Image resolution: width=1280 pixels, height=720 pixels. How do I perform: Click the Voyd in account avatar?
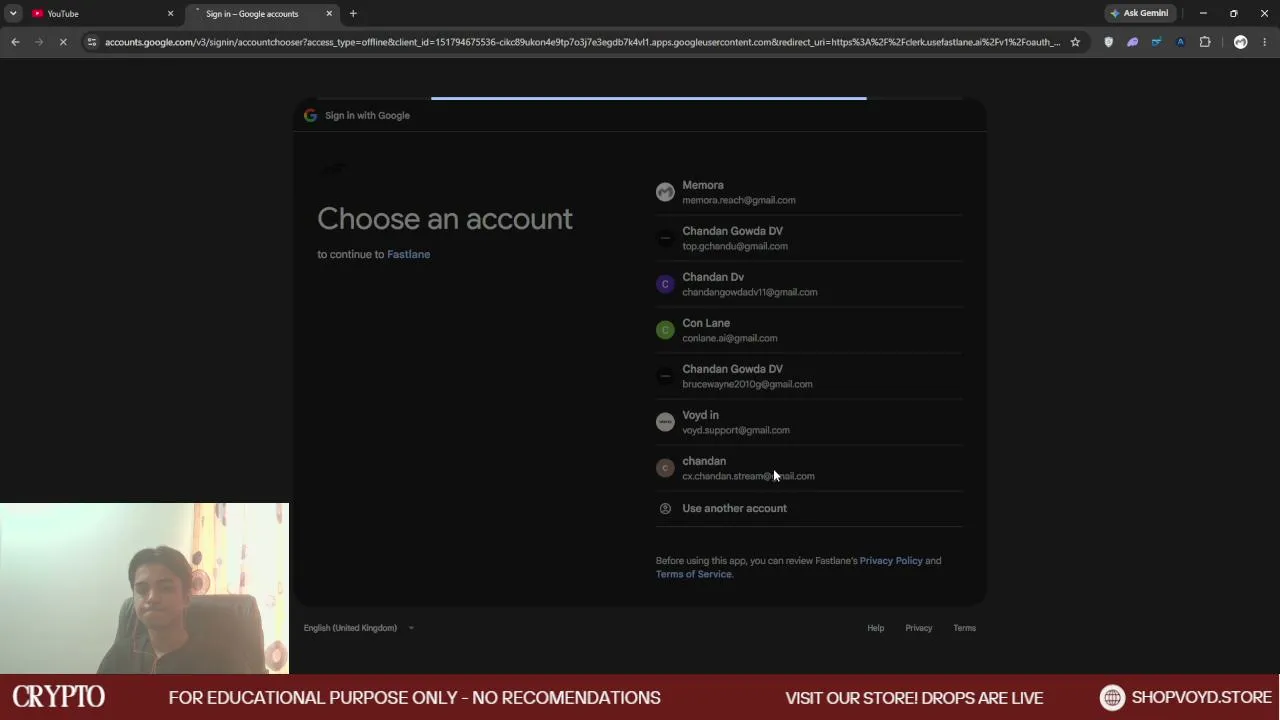pos(665,422)
